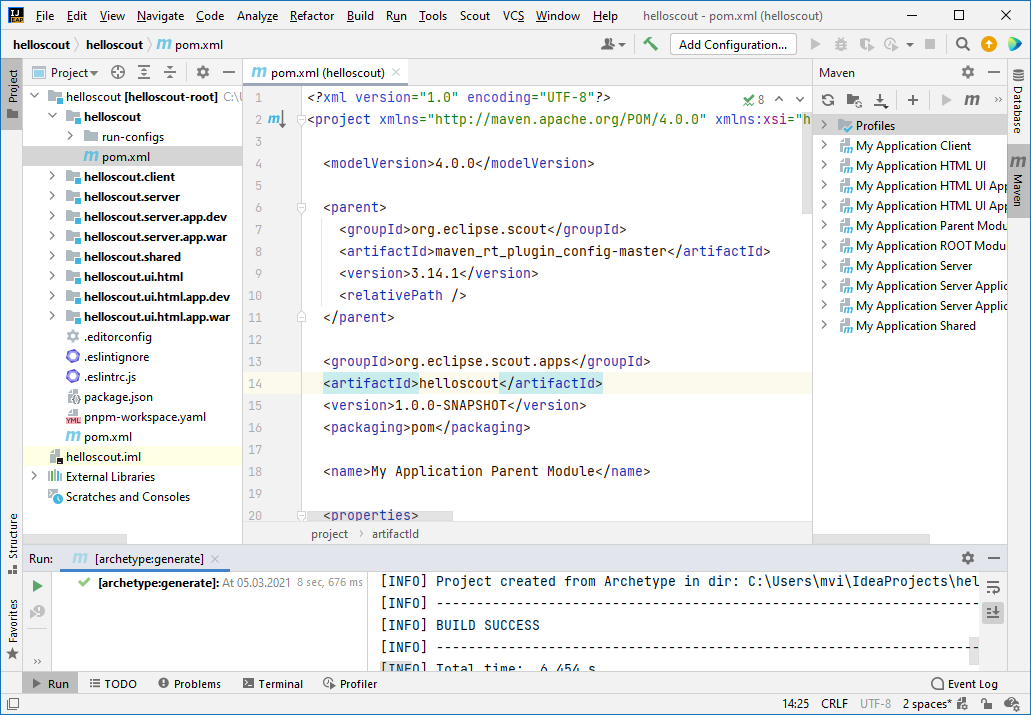Reload all Maven projects
Viewport: 1031px width, 715px height.
[x=828, y=100]
